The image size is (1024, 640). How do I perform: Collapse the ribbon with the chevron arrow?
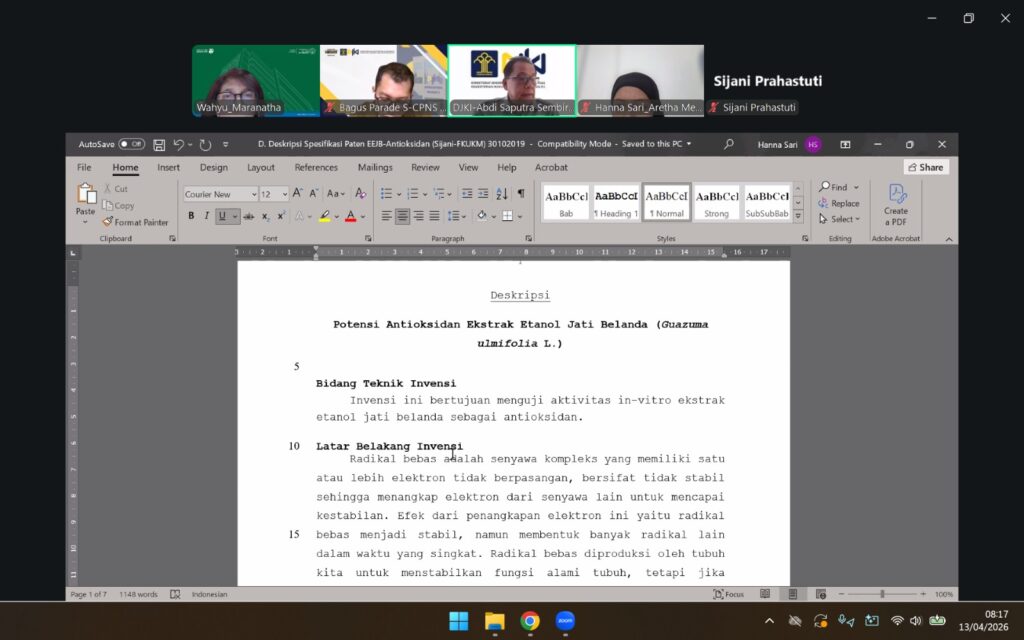coord(949,239)
